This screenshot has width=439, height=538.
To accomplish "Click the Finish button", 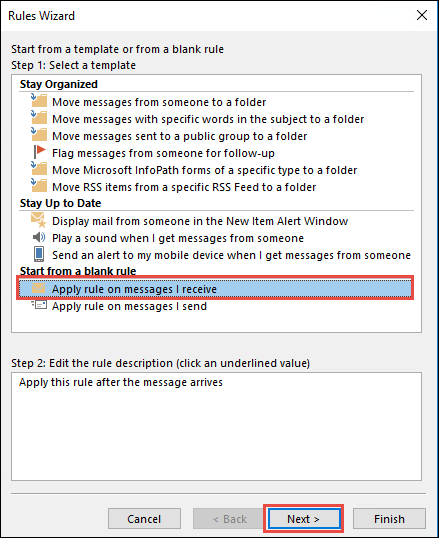I will (389, 518).
